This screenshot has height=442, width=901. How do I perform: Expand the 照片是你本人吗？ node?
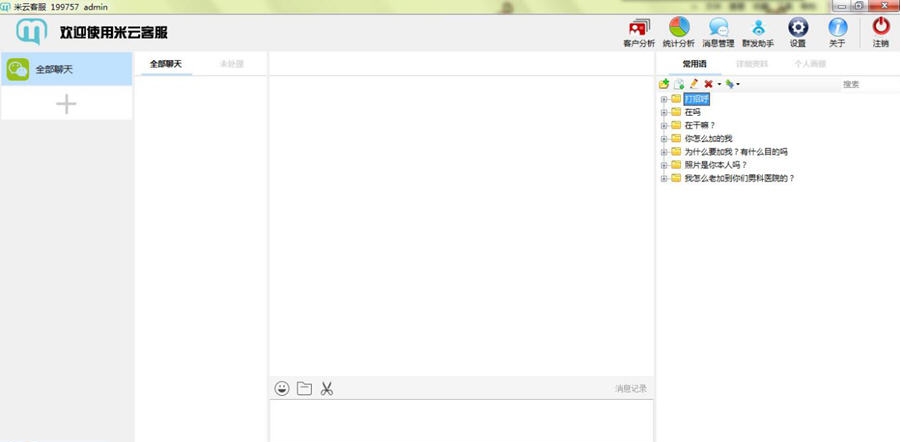[664, 165]
